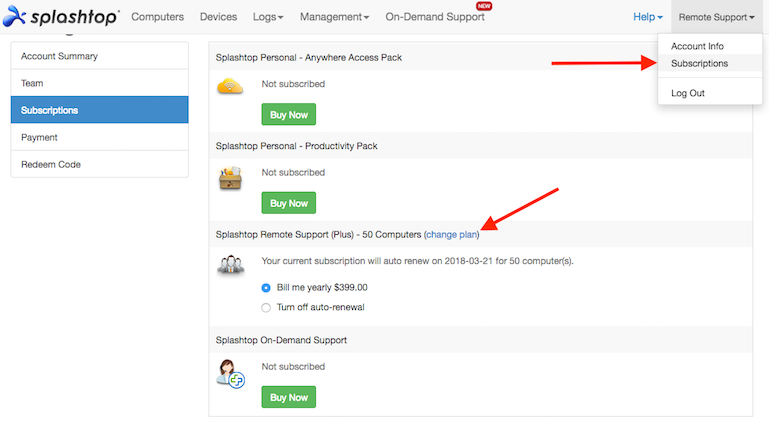Open the Help dropdown

(647, 17)
